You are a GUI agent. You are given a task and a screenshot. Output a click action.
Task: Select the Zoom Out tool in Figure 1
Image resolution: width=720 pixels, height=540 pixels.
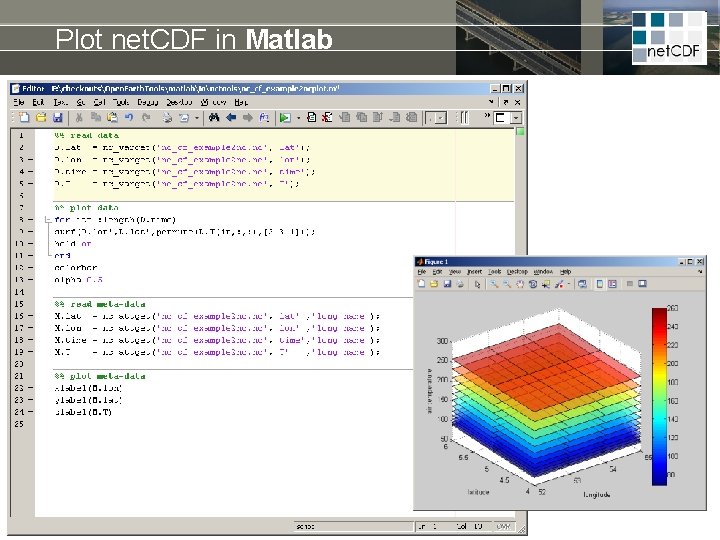507,284
